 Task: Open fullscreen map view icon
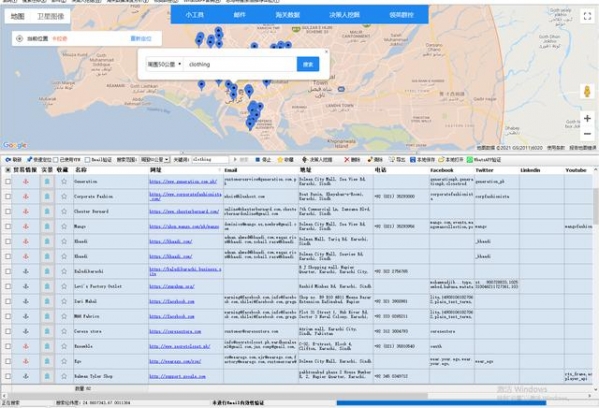pos(587,16)
